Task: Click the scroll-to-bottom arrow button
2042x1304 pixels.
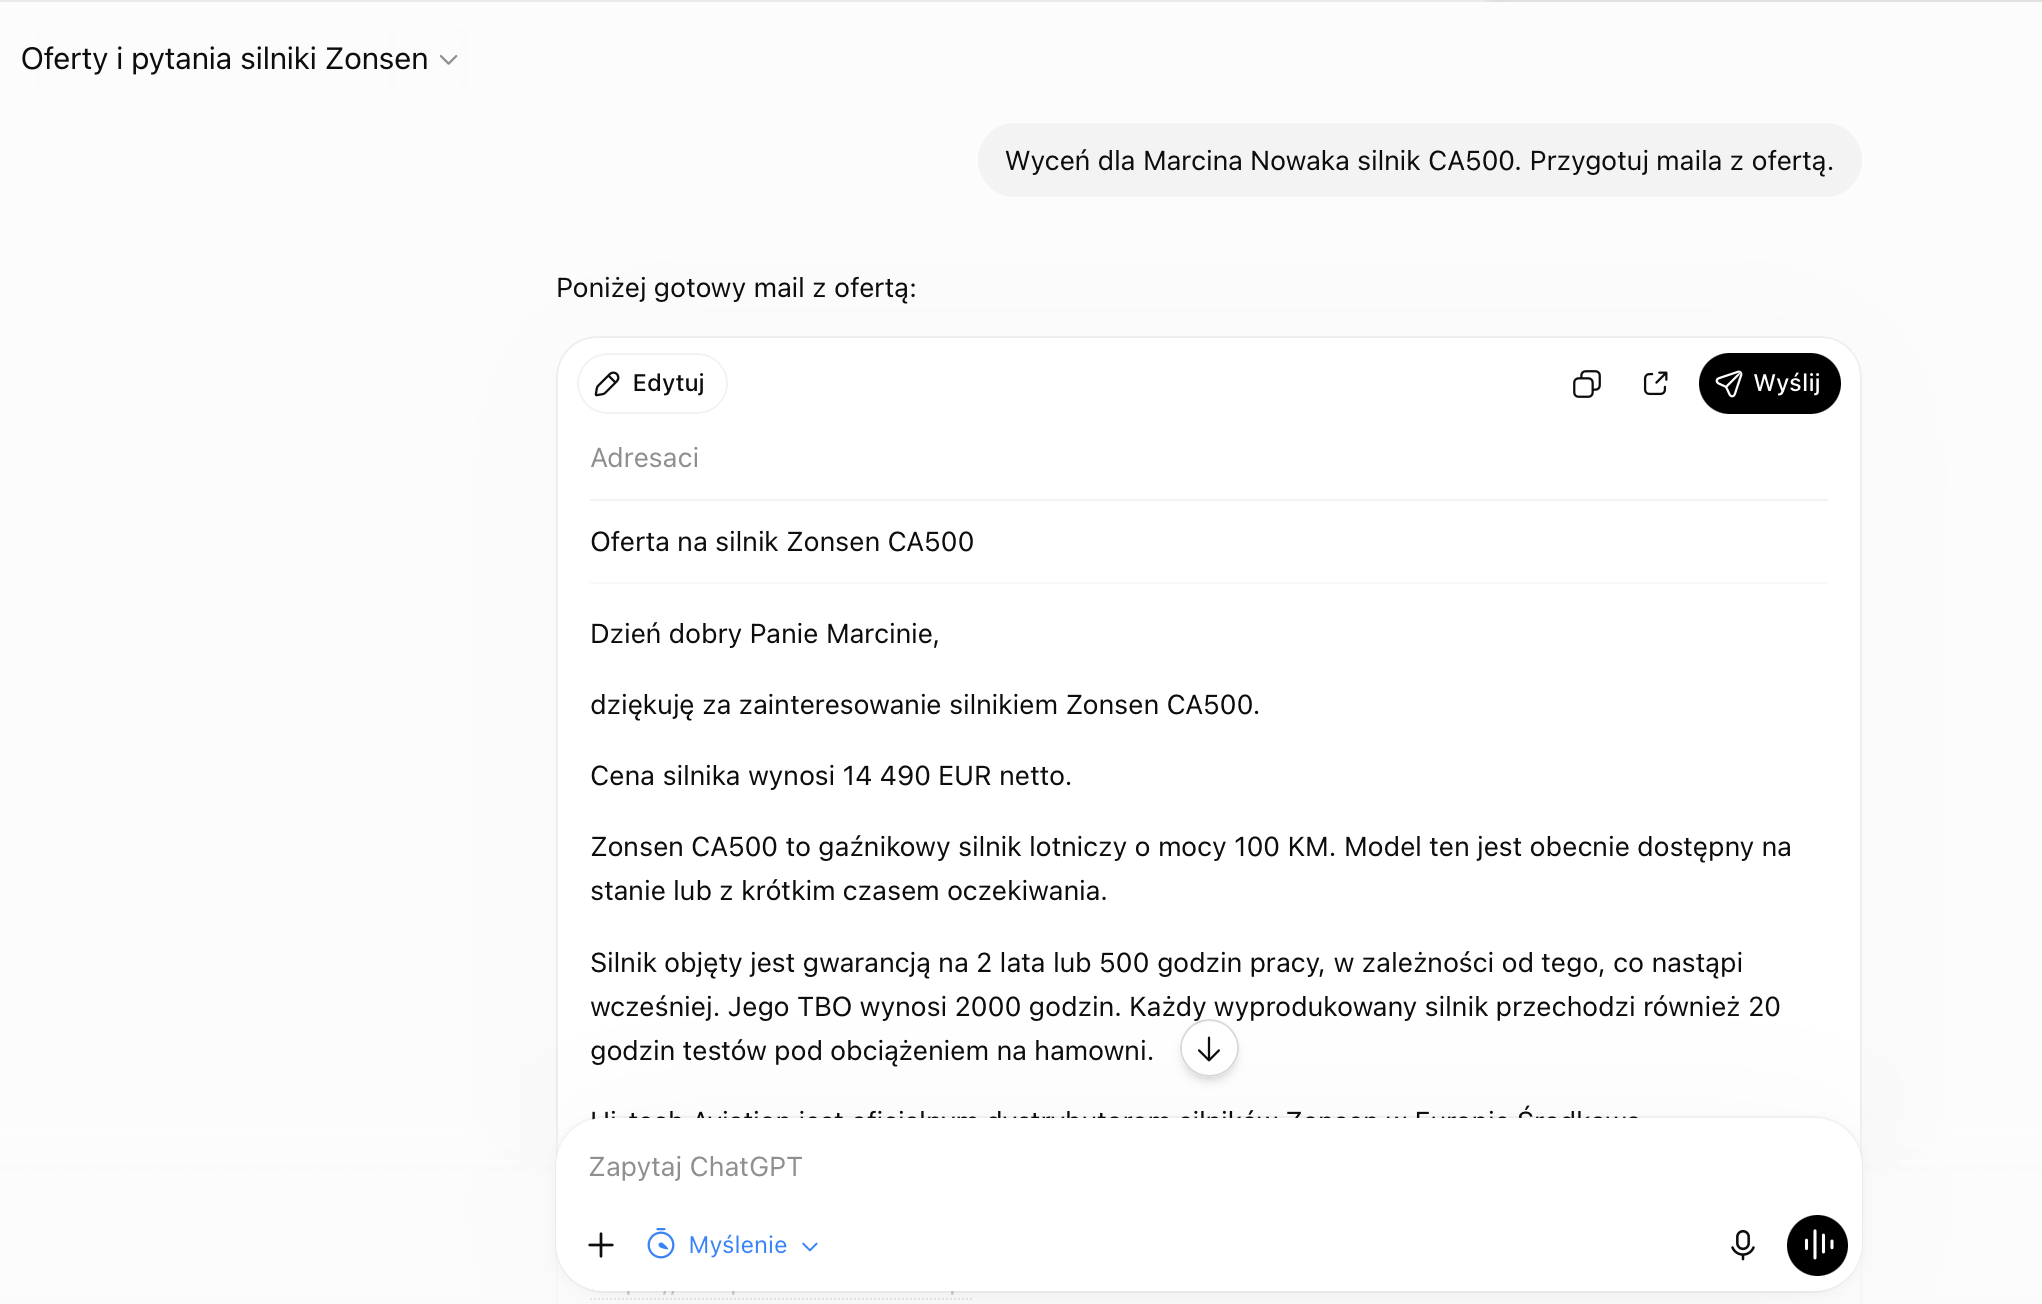Action: click(1209, 1049)
